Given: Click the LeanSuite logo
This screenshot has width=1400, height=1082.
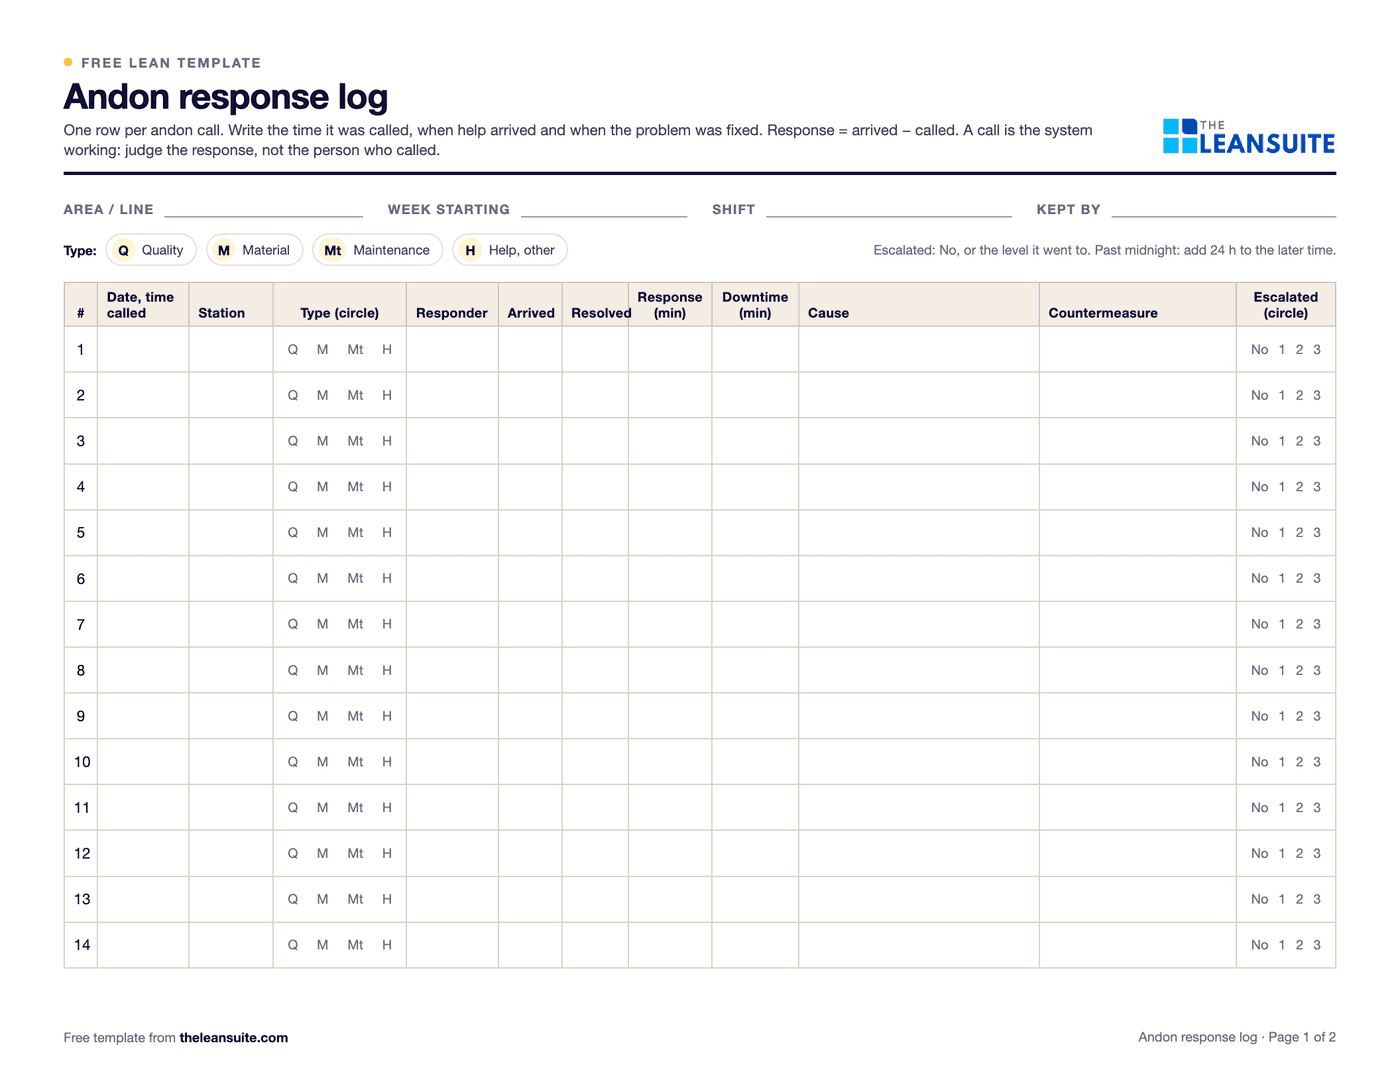Looking at the screenshot, I should (x=1249, y=137).
